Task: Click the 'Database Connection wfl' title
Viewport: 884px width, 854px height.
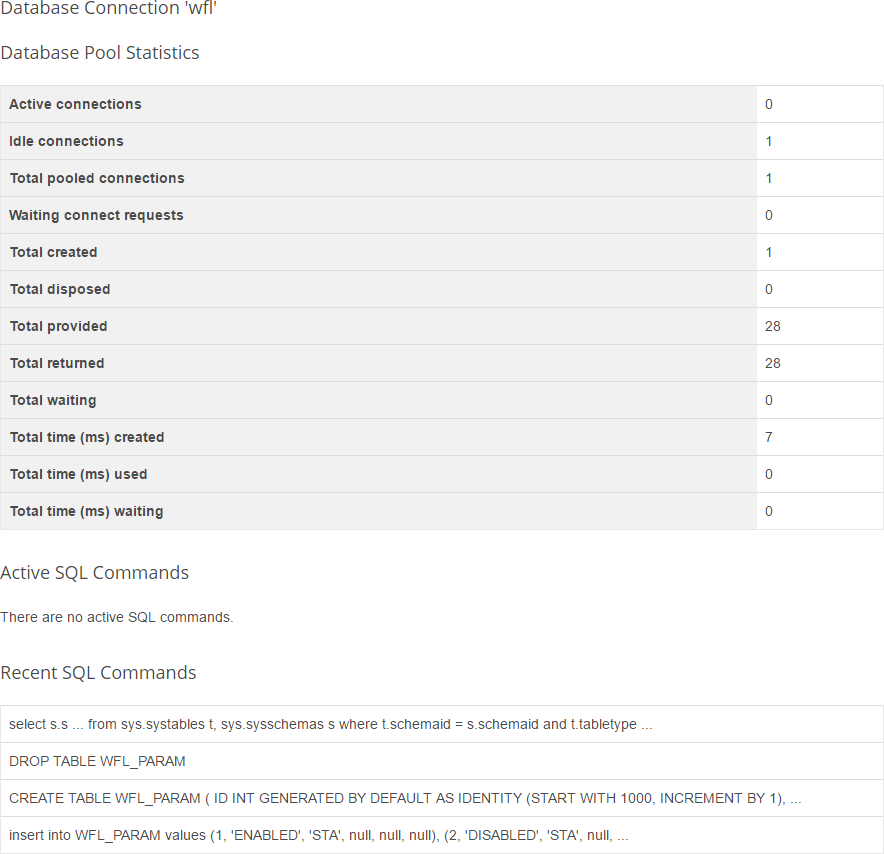Action: (109, 9)
